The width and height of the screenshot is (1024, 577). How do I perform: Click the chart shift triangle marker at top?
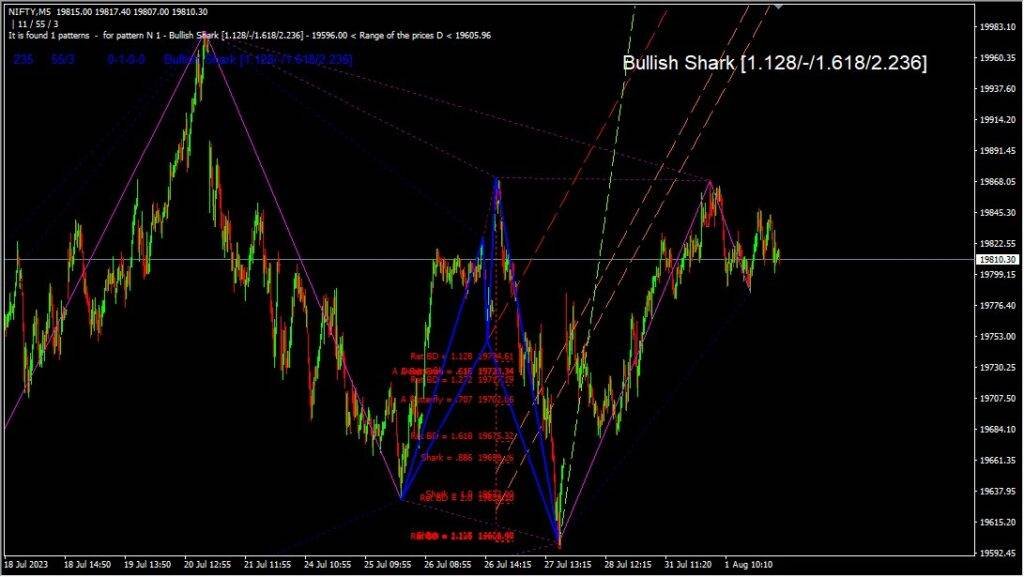(778, 6)
